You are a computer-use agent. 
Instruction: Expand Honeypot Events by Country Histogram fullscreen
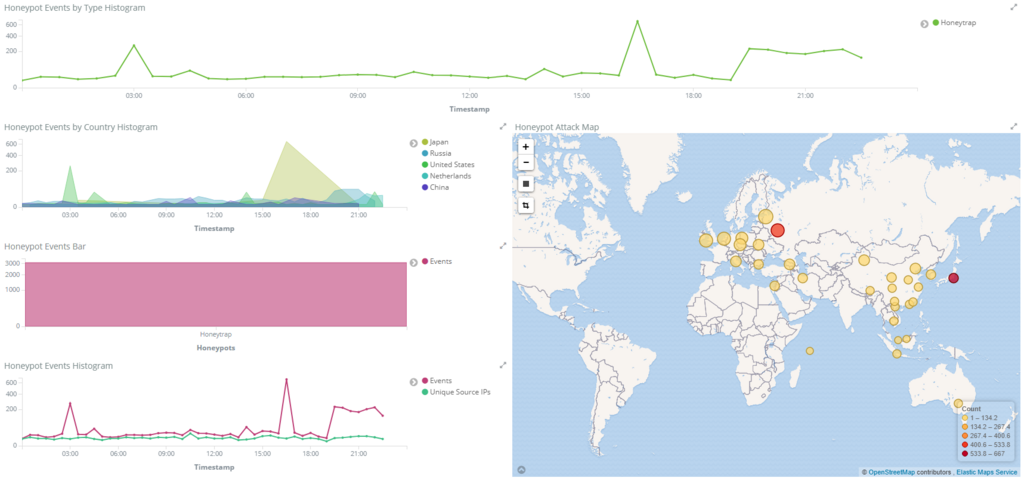[503, 126]
